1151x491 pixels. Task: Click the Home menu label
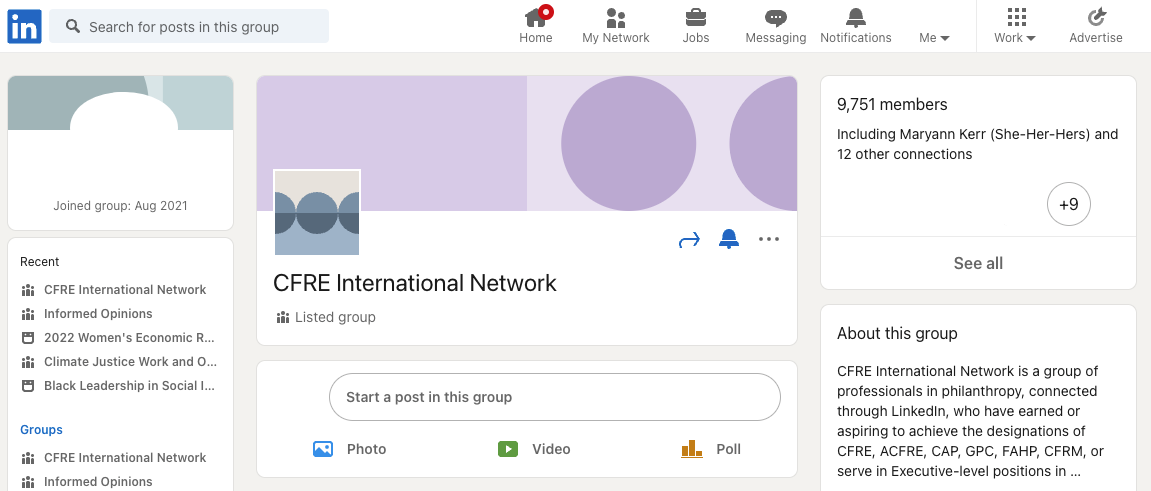click(536, 38)
